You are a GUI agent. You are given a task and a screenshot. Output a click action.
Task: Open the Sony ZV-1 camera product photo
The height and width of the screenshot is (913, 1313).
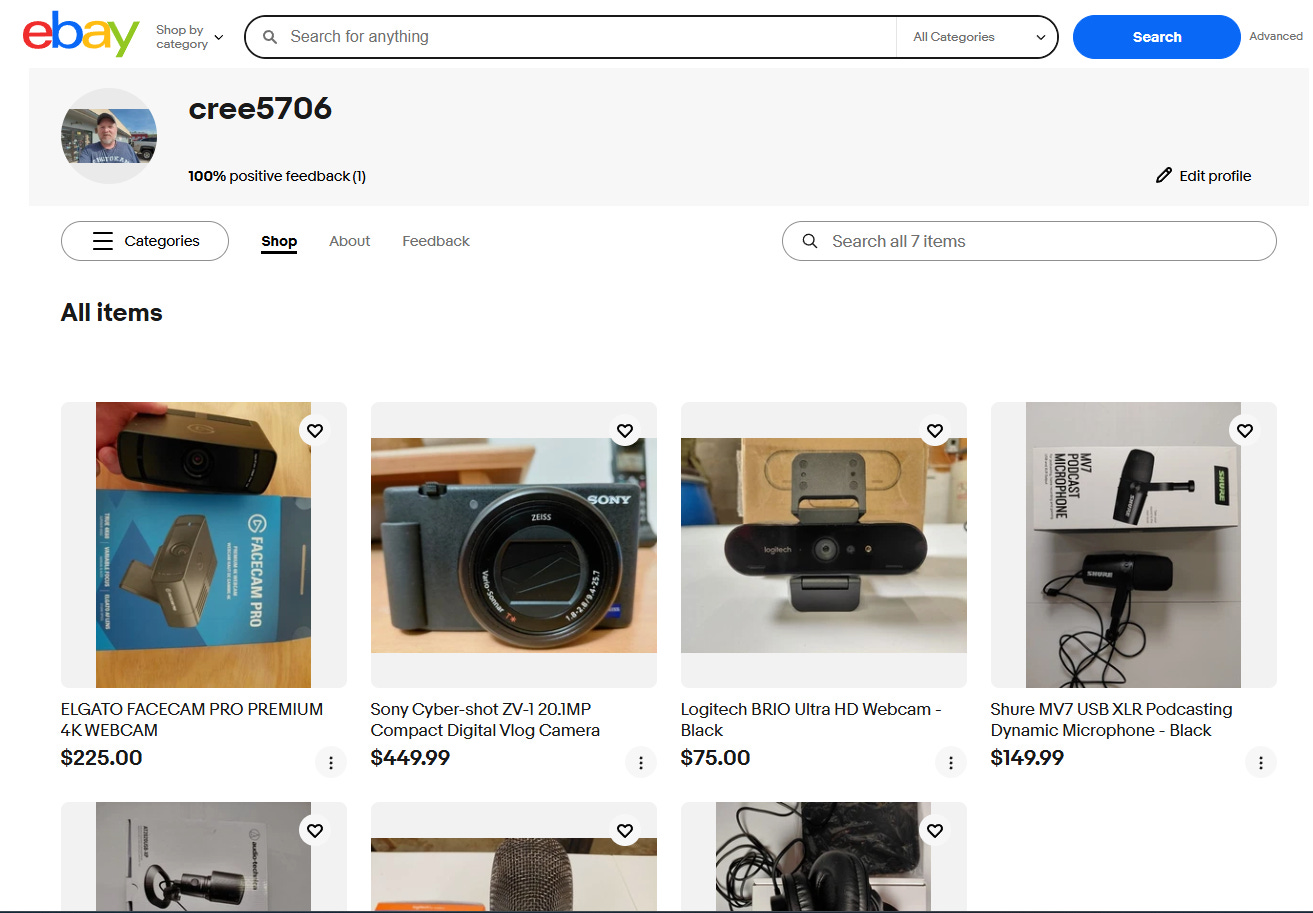pos(514,545)
